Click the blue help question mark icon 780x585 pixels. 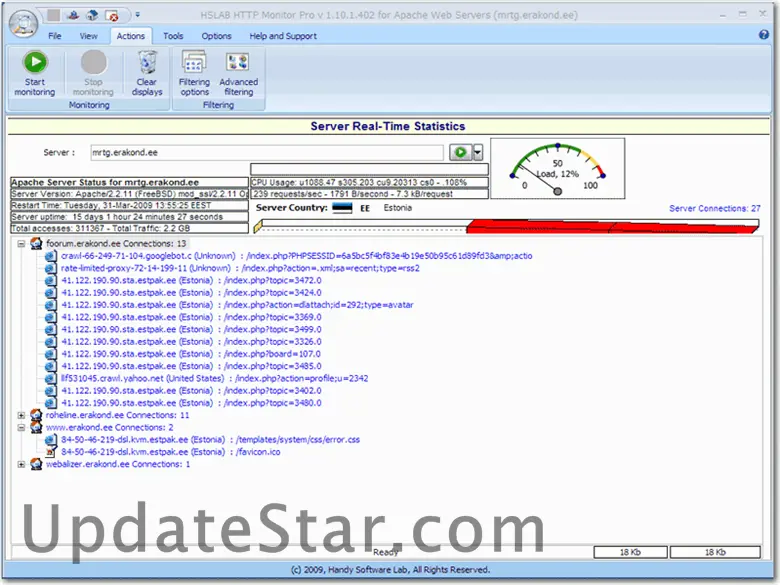tap(764, 34)
